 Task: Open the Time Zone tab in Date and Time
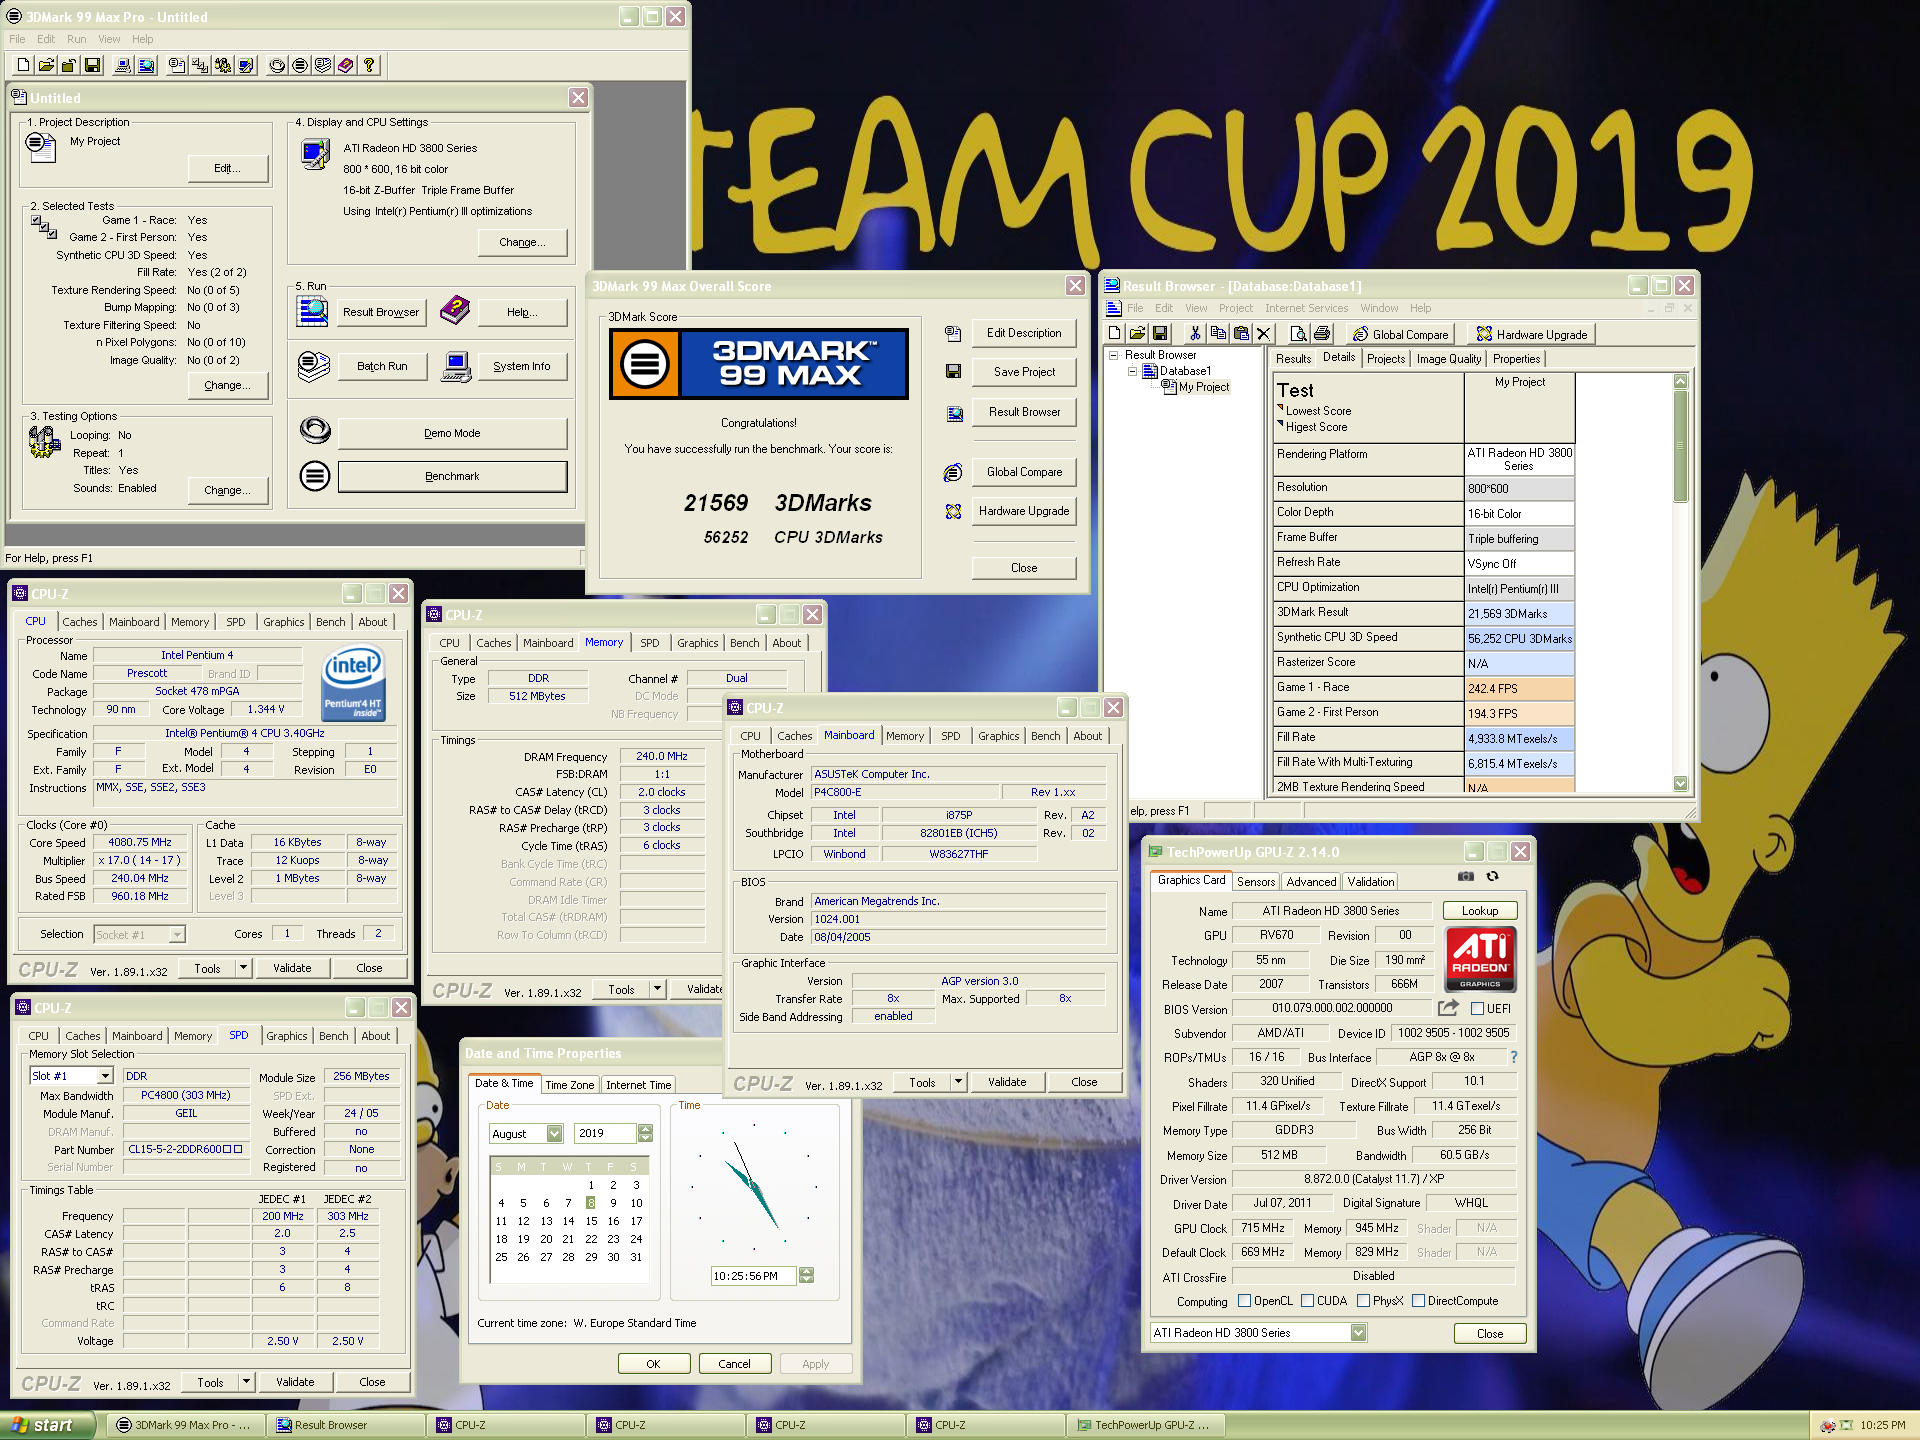point(569,1085)
